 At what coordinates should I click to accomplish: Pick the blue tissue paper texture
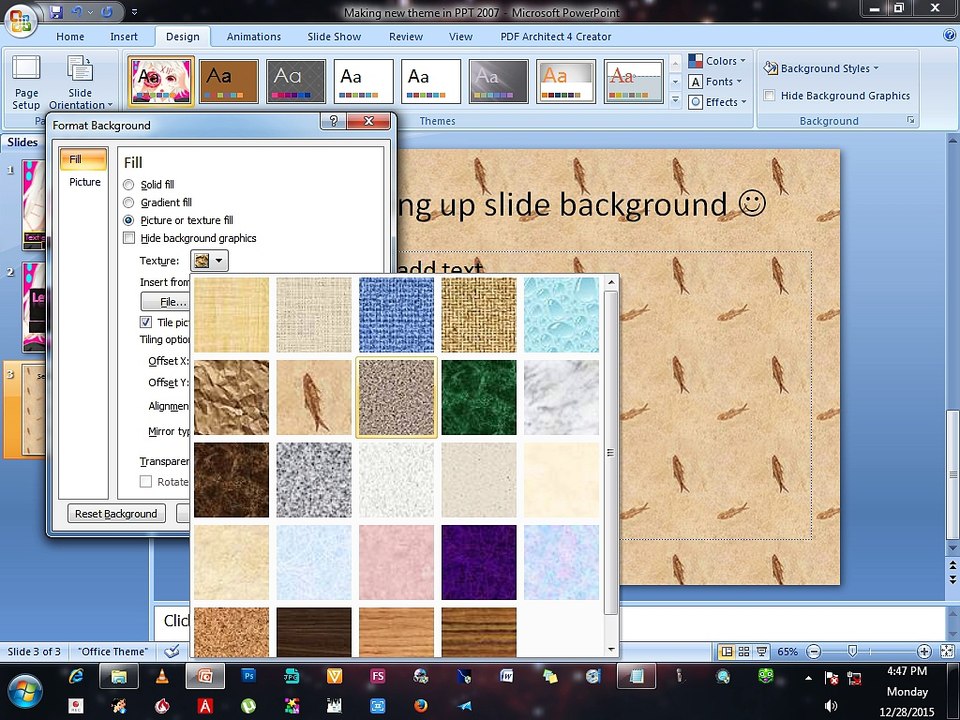coord(313,562)
